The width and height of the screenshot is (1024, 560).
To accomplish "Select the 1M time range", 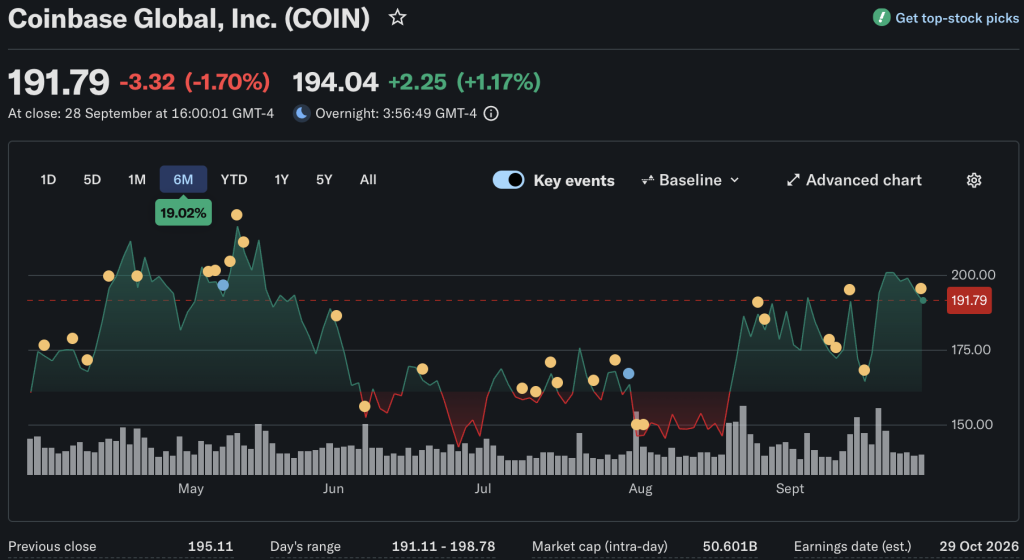I will point(136,179).
